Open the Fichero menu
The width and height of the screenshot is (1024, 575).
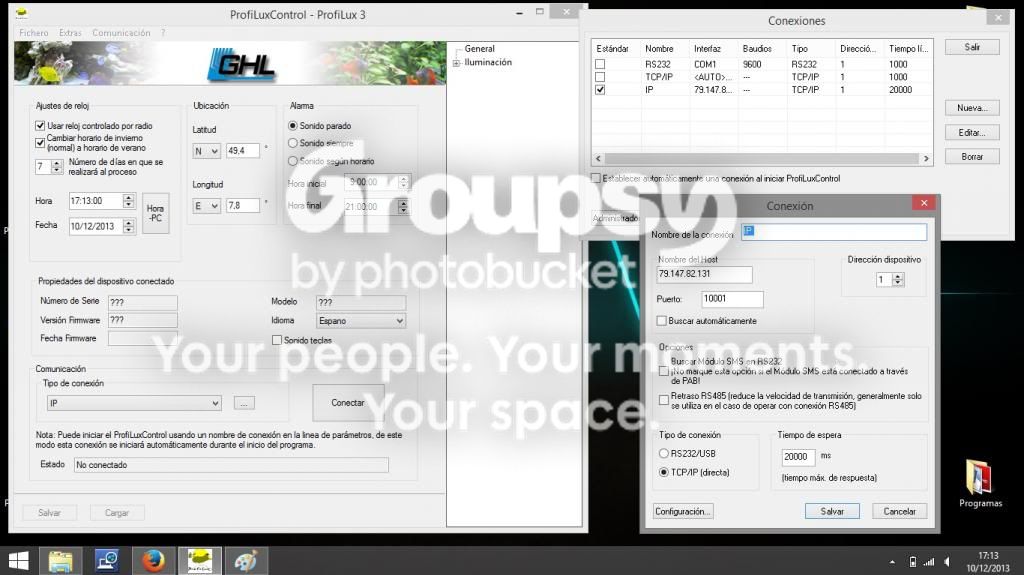click(x=34, y=33)
